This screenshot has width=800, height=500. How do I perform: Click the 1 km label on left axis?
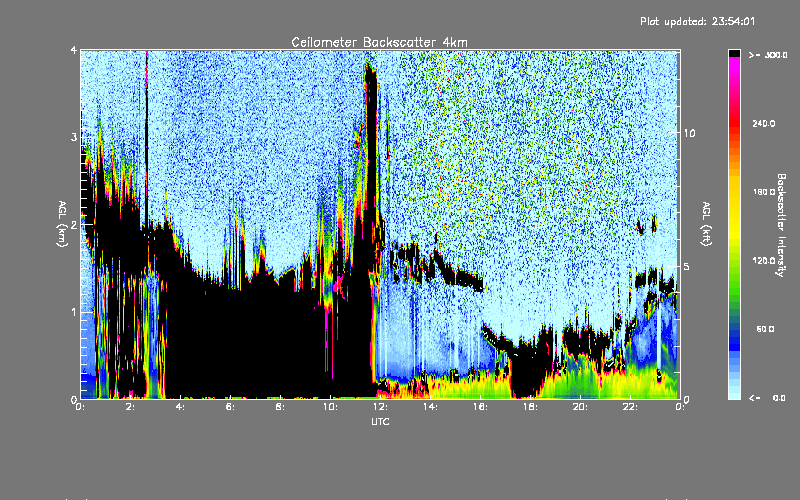point(74,312)
